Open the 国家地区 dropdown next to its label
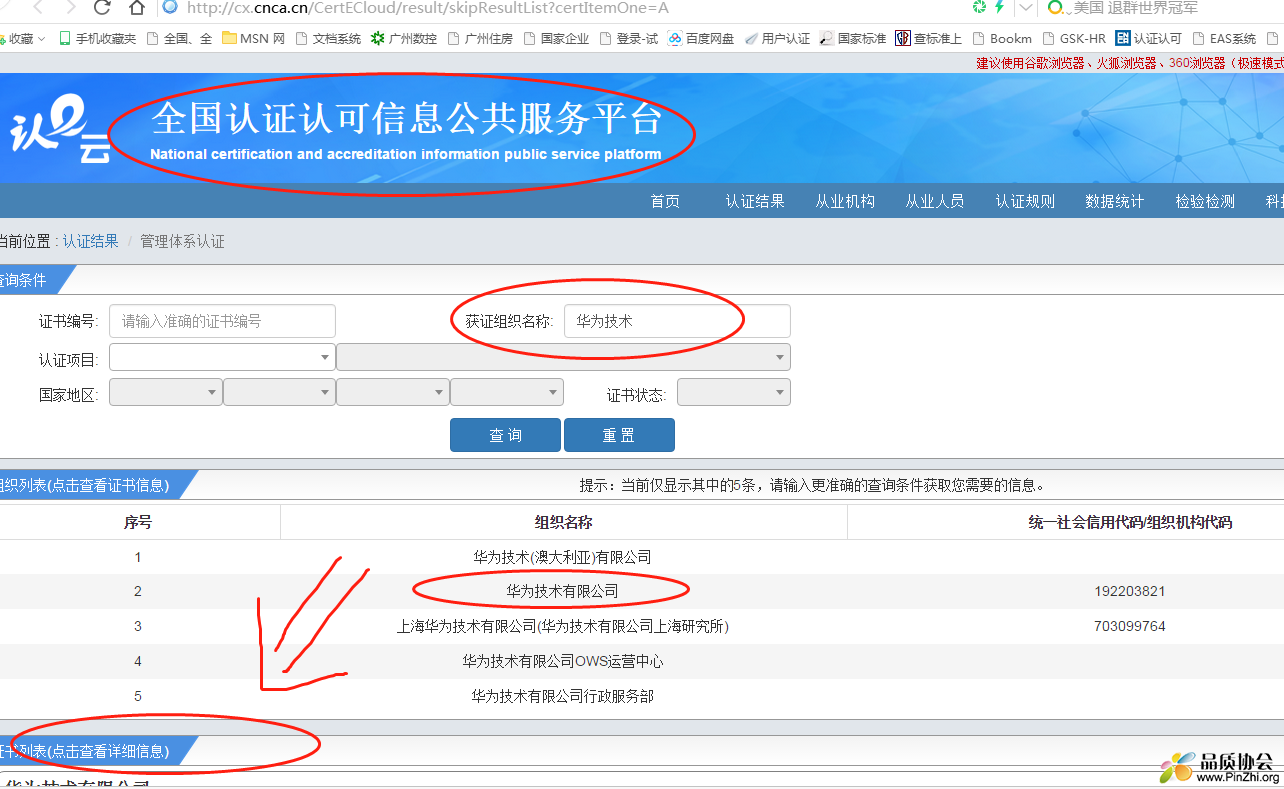1284x789 pixels. (165, 392)
